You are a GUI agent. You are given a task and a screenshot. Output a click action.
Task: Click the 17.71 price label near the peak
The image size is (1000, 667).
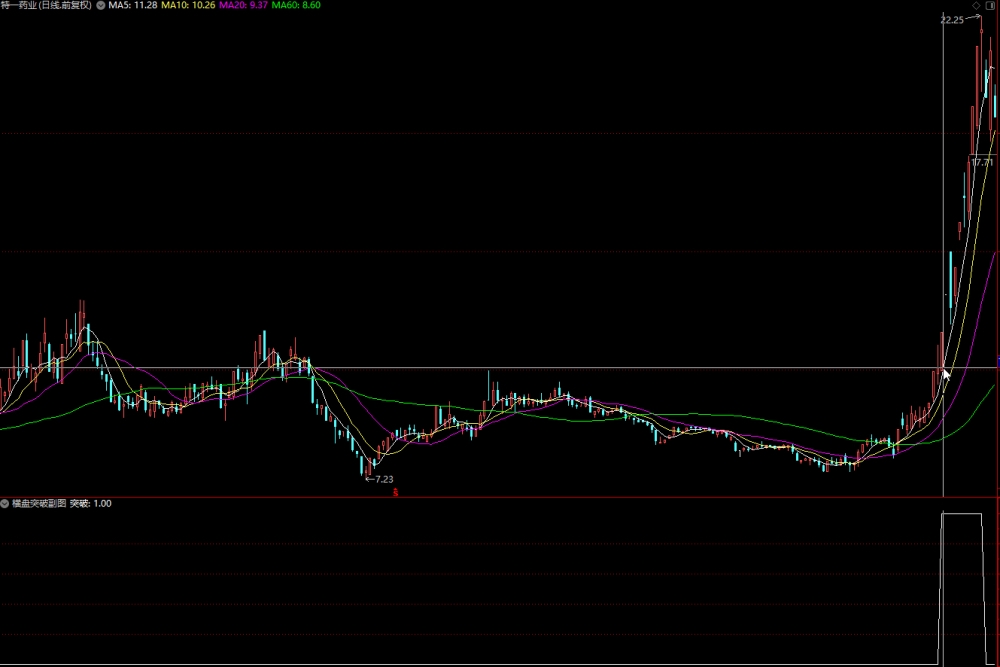(982, 162)
